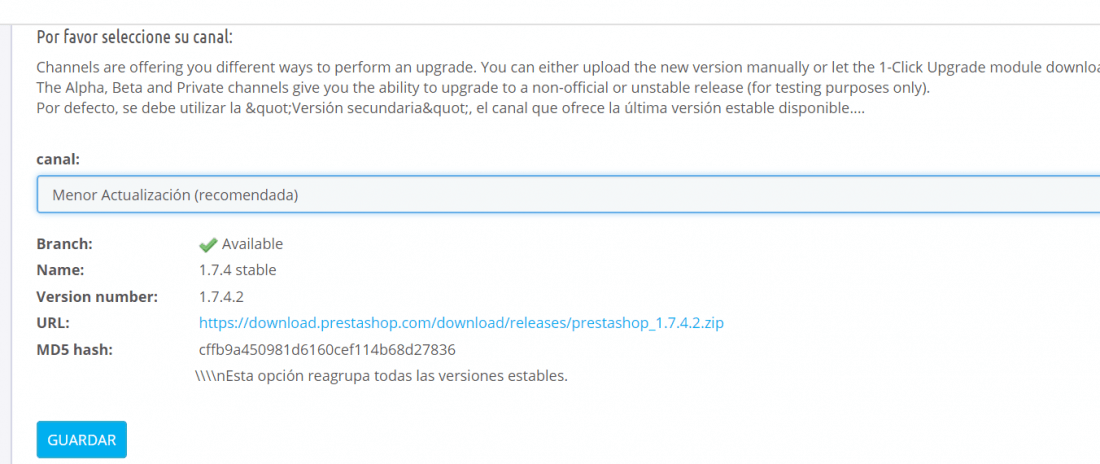Click the Version number value 1.7.4.2
This screenshot has width=1100, height=464.
221,297
